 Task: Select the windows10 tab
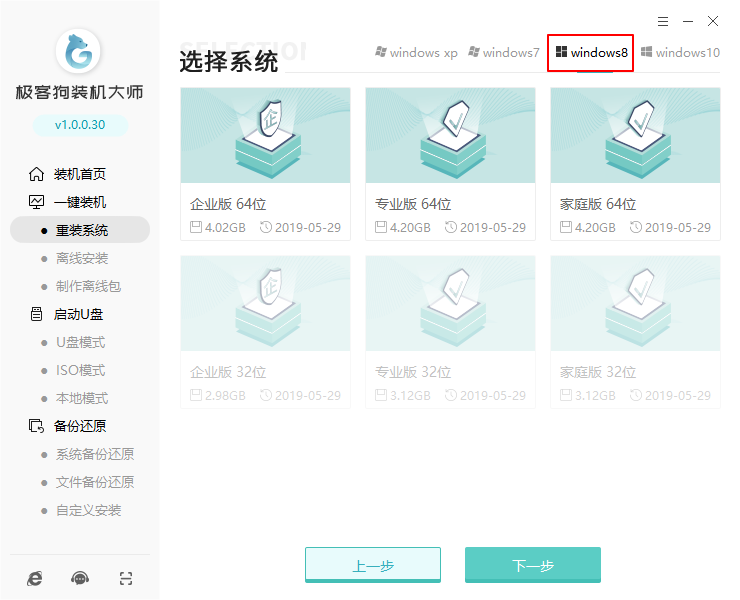tap(680, 53)
